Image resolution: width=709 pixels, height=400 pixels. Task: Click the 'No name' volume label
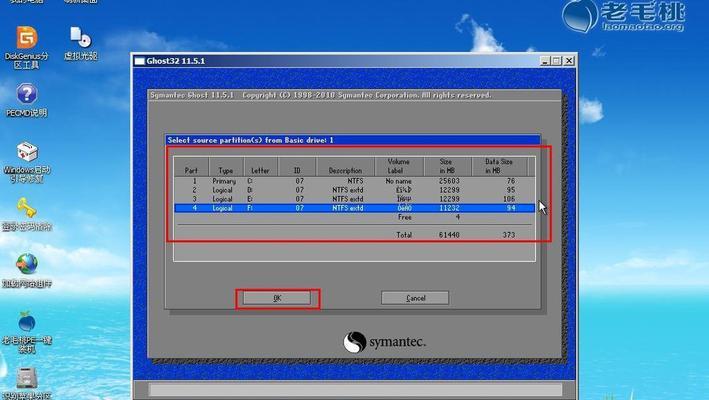click(398, 181)
